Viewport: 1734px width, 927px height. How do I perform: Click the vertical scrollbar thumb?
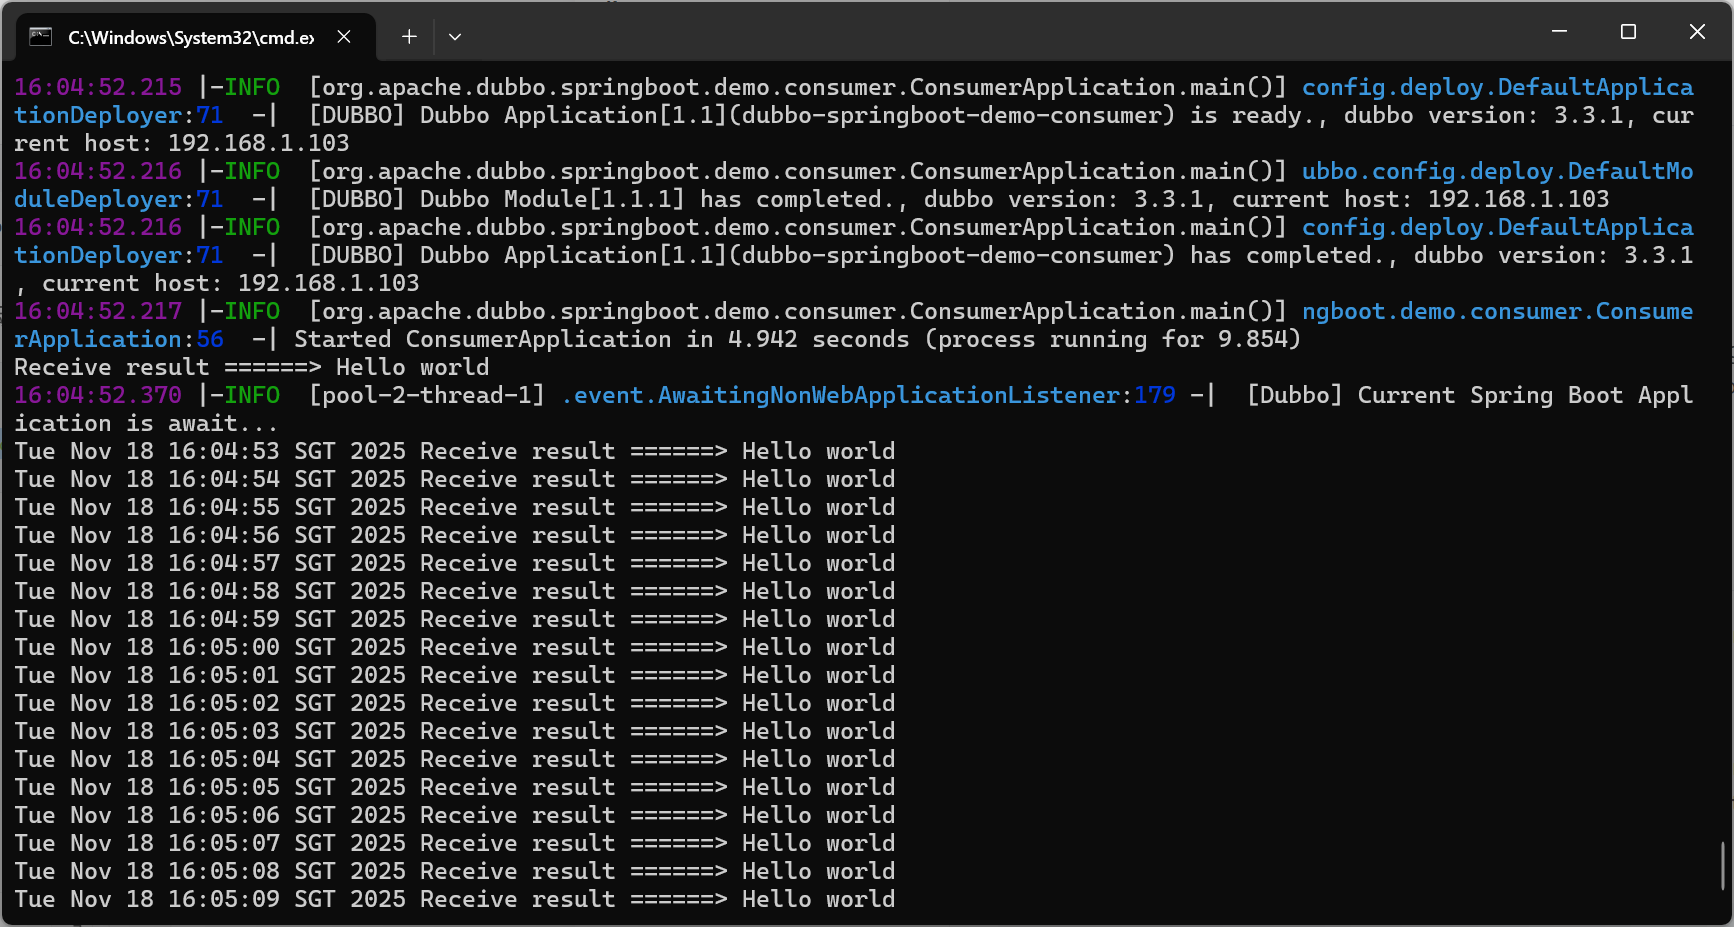tap(1722, 865)
